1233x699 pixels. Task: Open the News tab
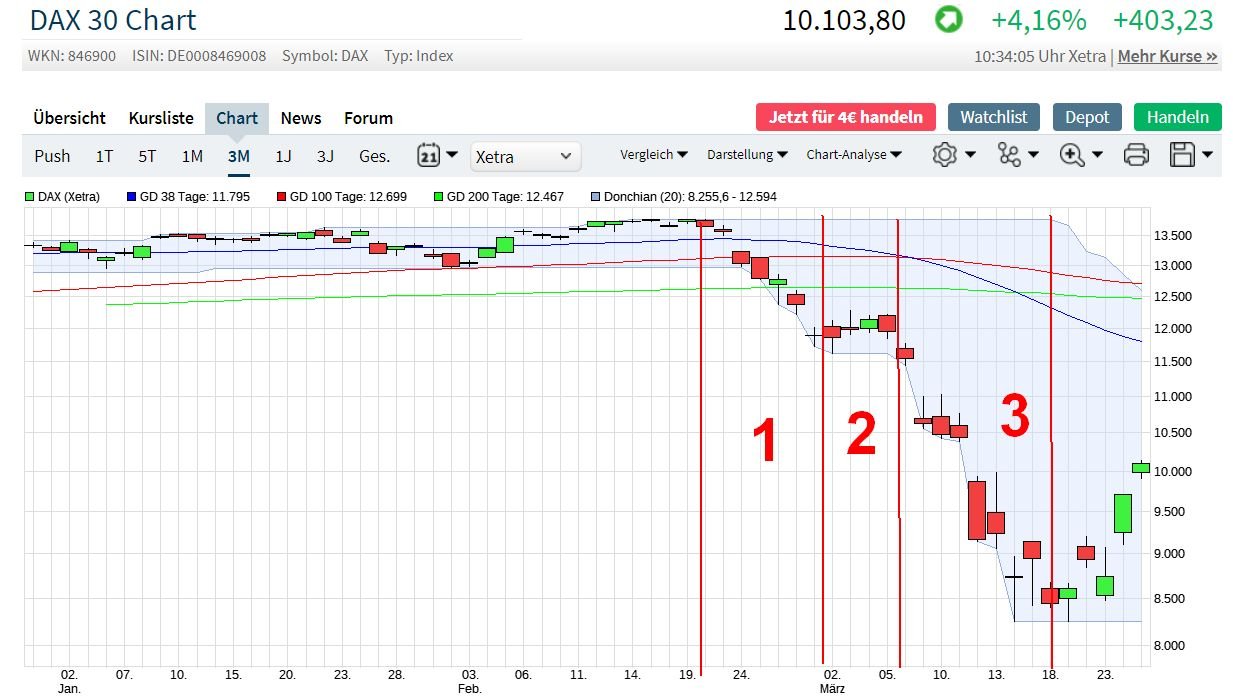301,118
